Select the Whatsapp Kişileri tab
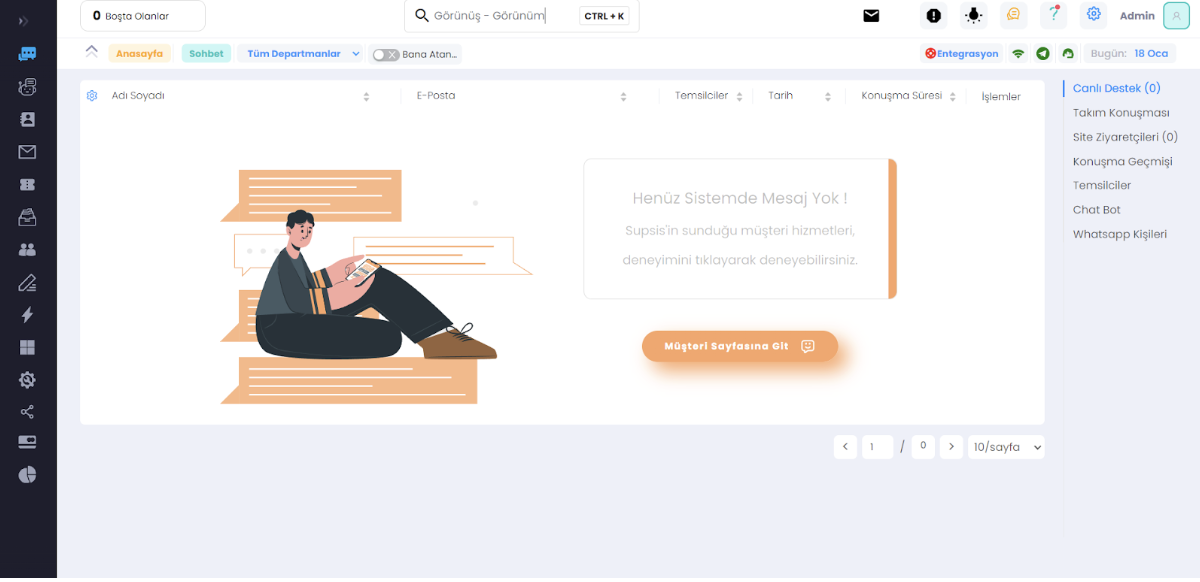 [x=1119, y=234]
